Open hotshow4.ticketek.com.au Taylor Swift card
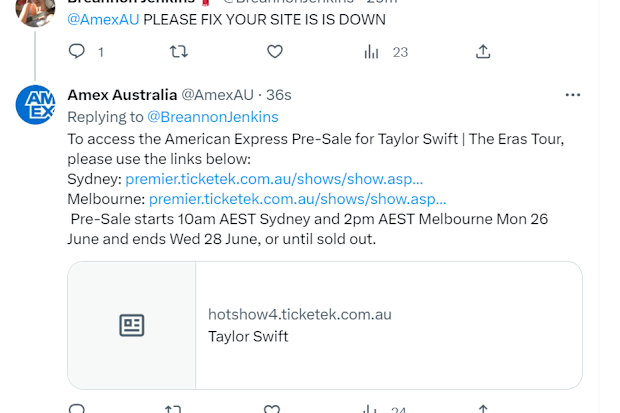 click(325, 325)
